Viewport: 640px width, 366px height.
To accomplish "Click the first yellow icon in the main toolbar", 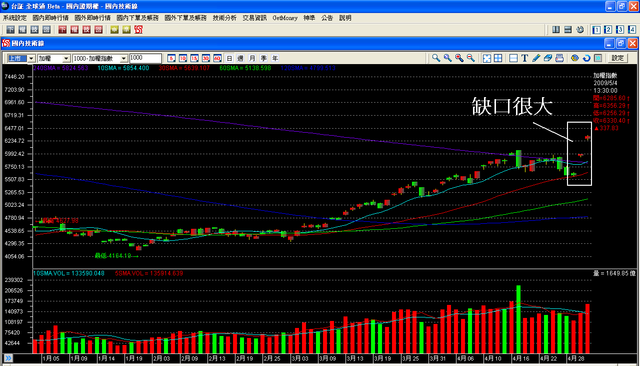I will point(114,30).
